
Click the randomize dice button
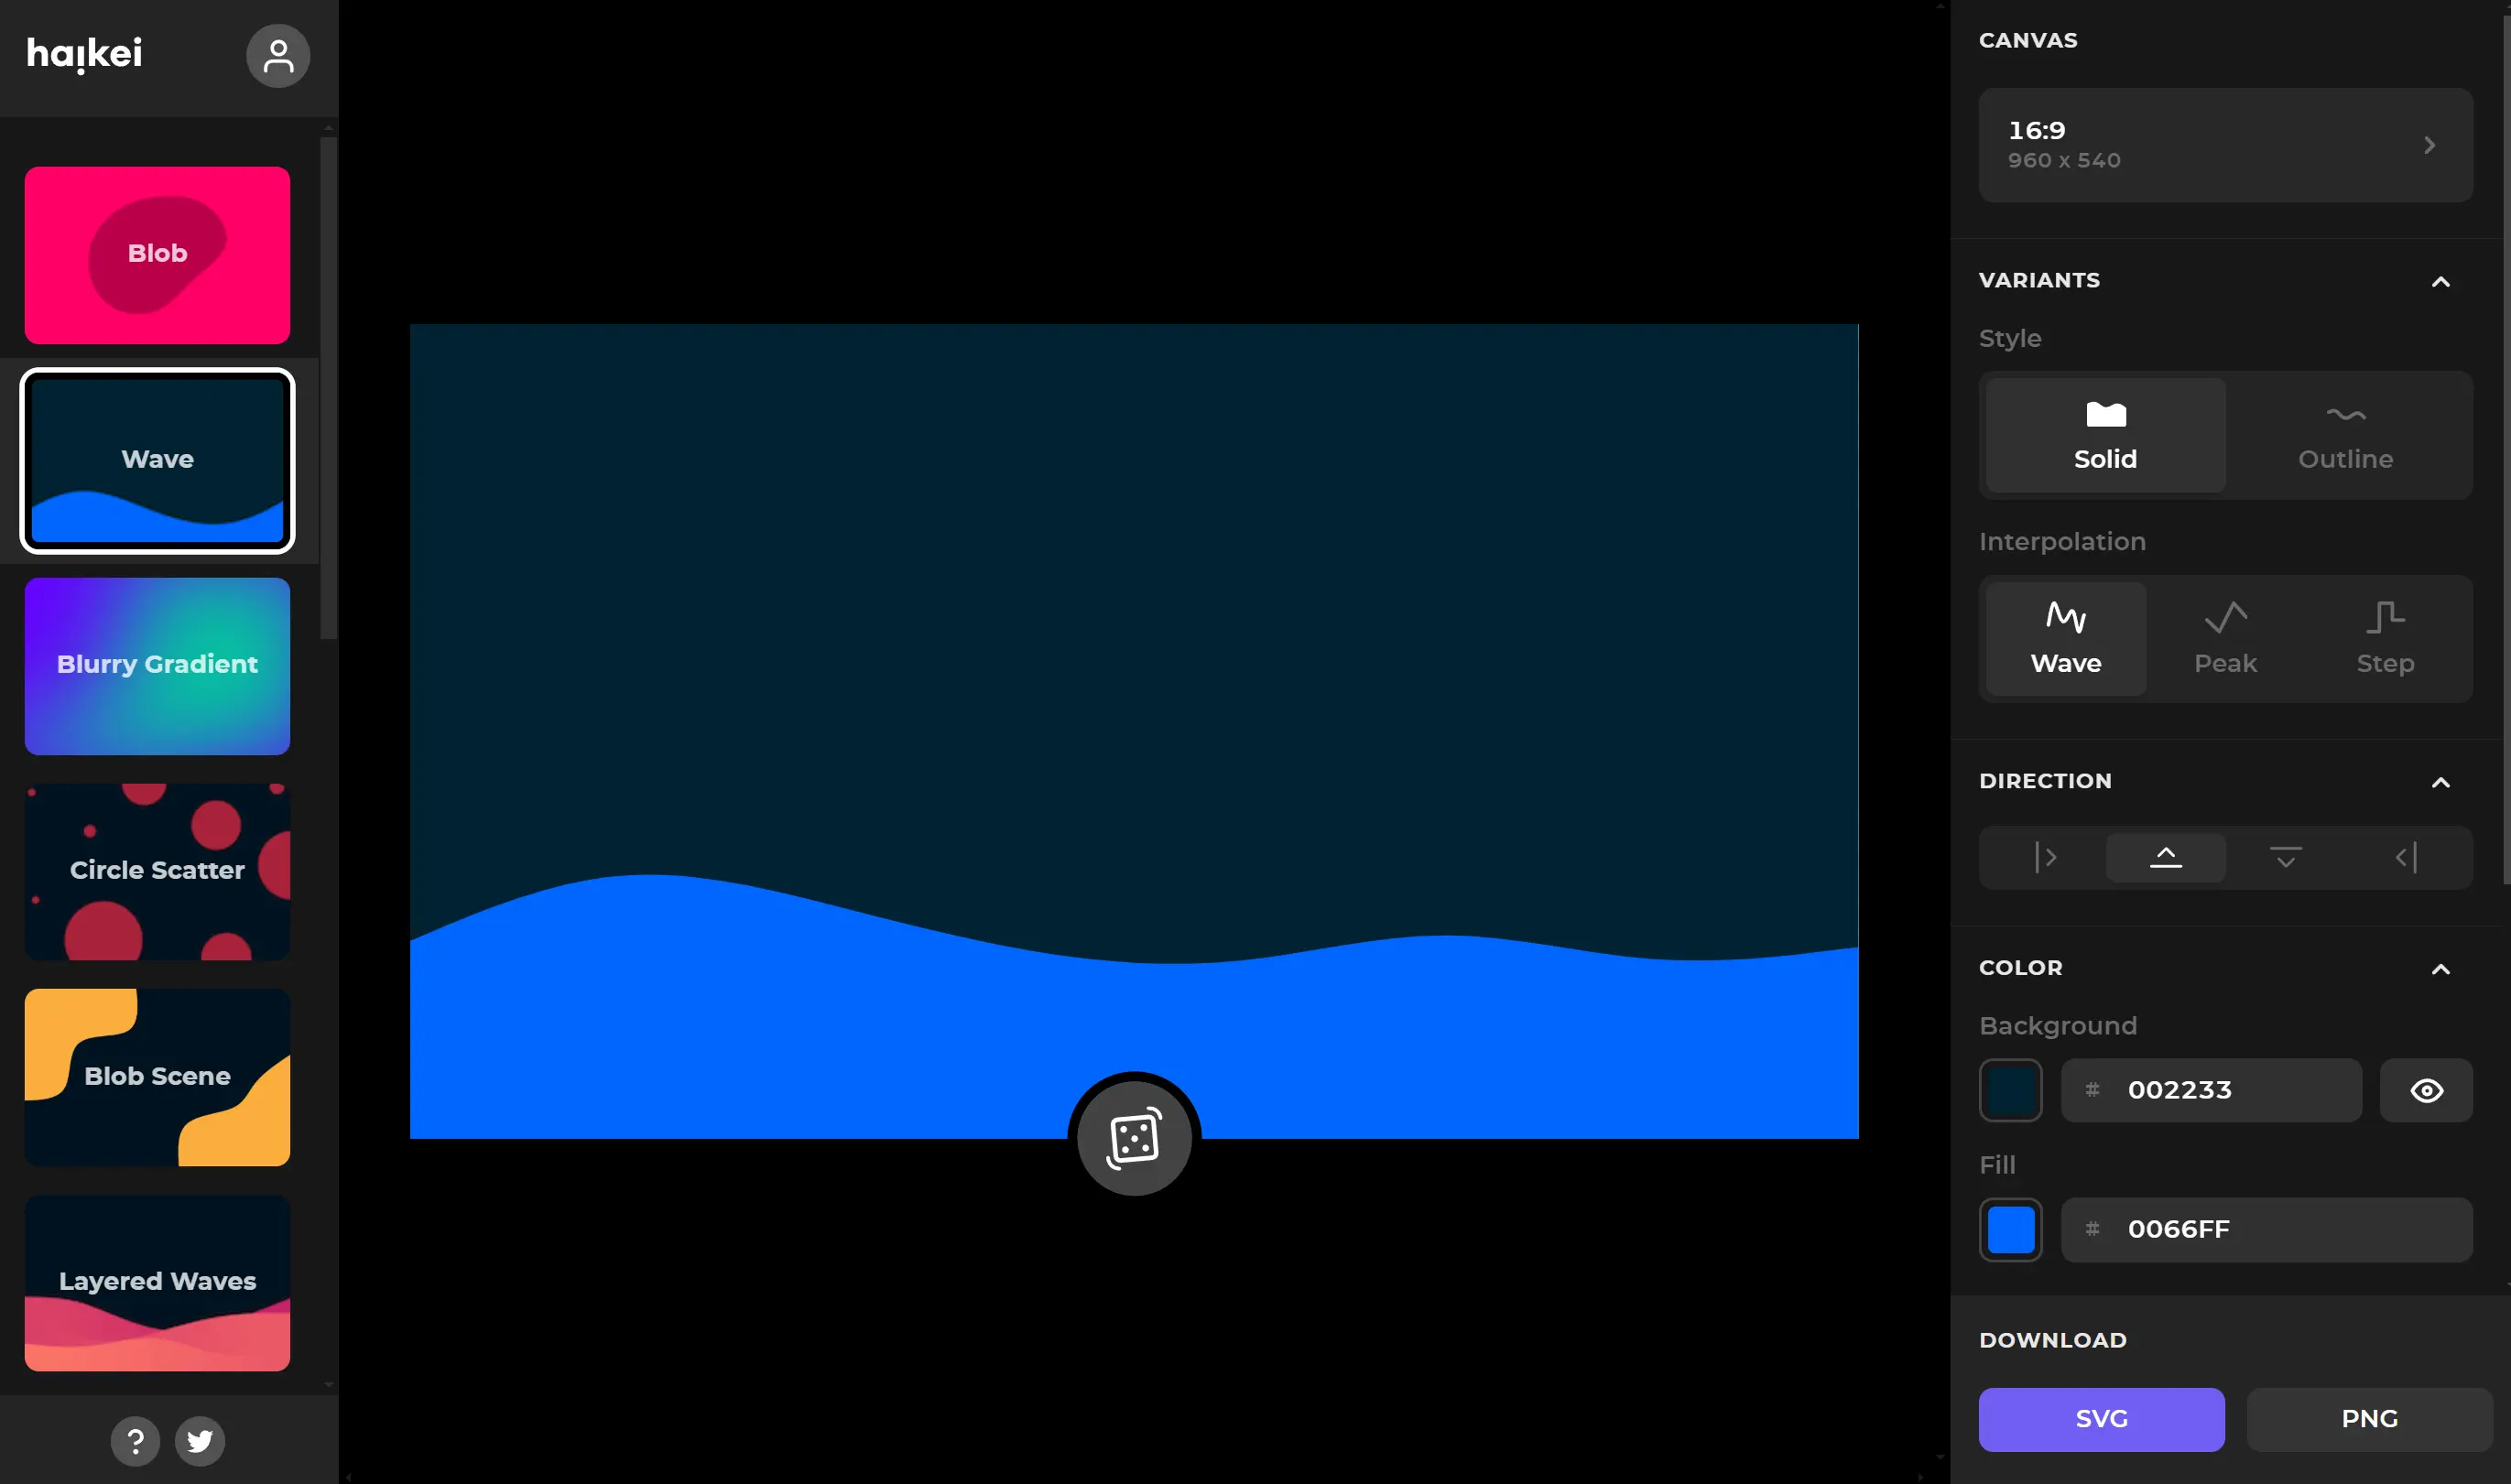(x=1133, y=1138)
